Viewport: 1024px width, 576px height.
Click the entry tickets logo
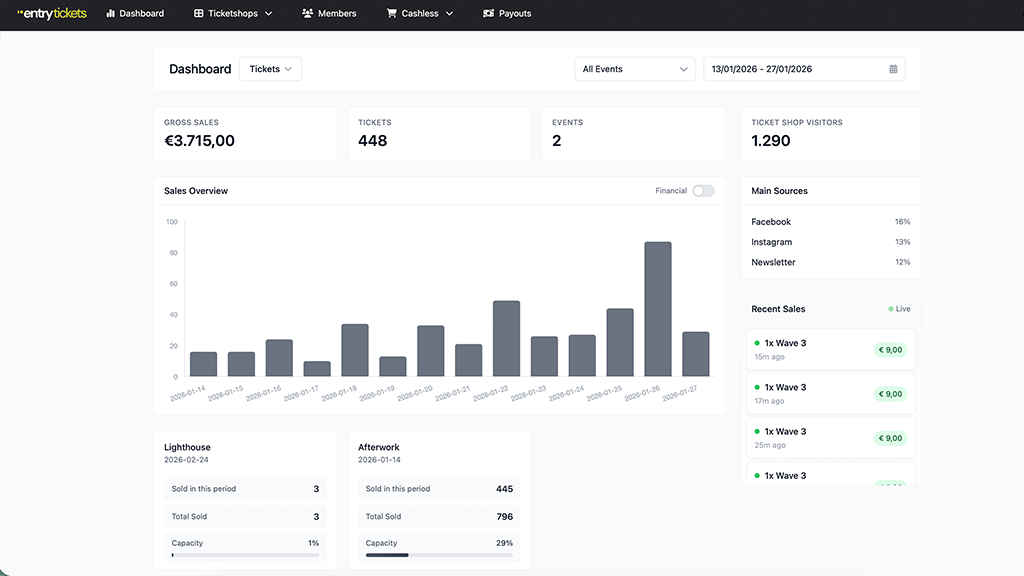[52, 14]
